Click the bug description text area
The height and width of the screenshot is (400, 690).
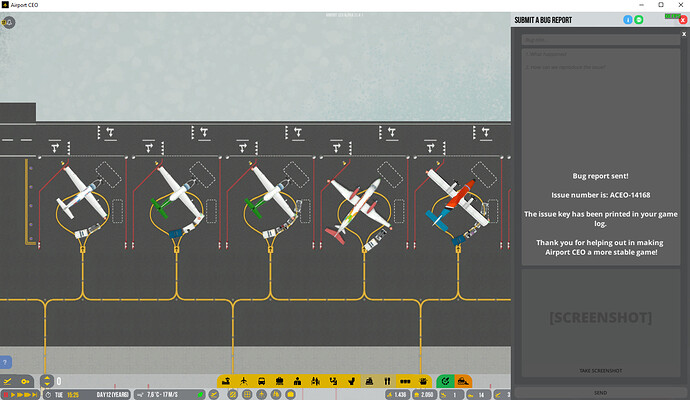[601, 157]
